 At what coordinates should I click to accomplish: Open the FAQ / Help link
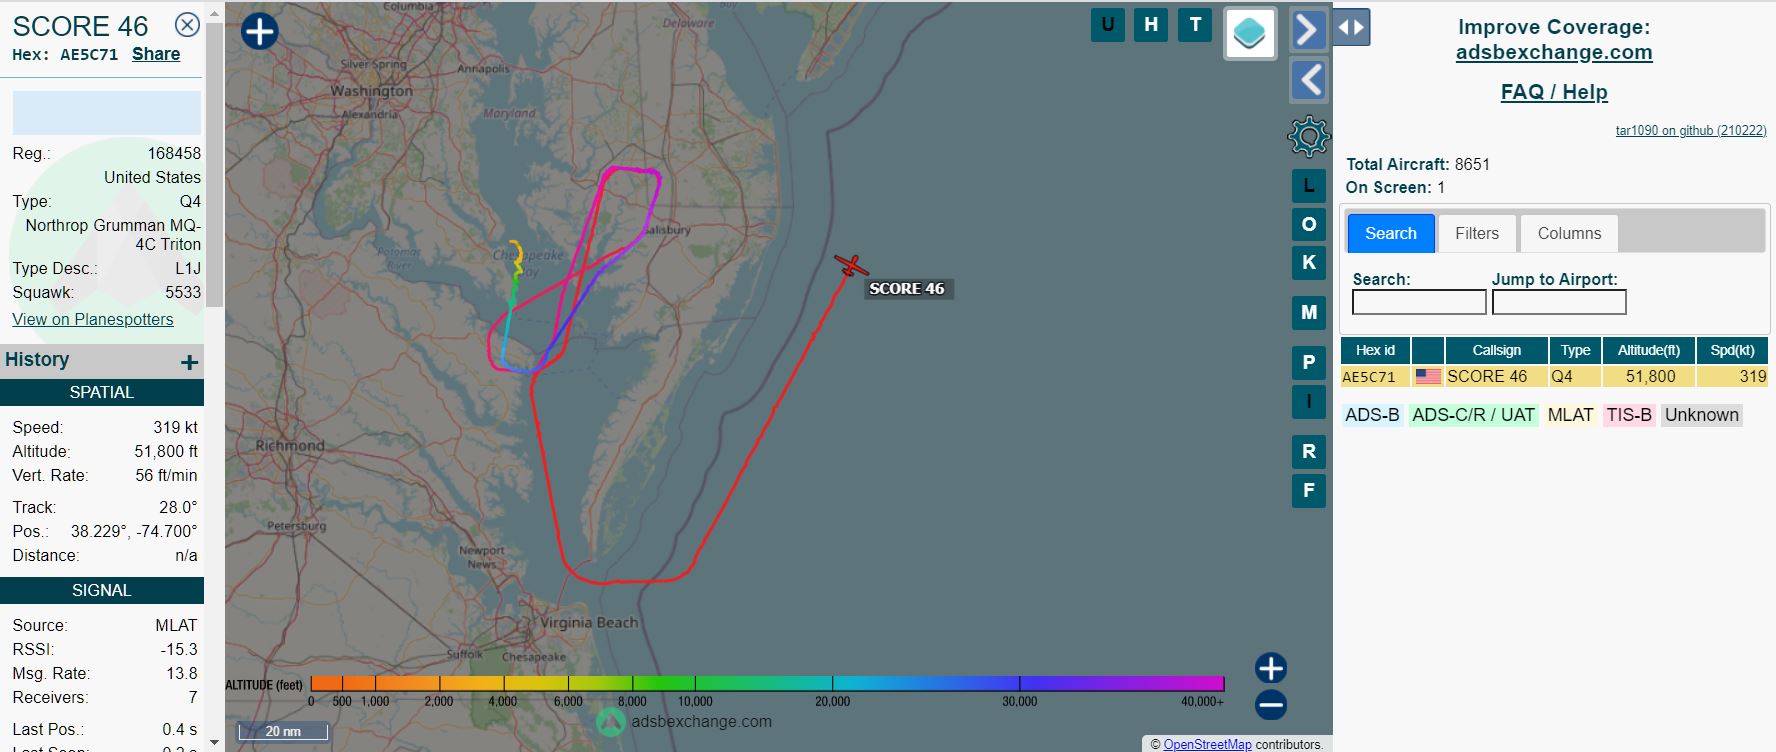1553,92
